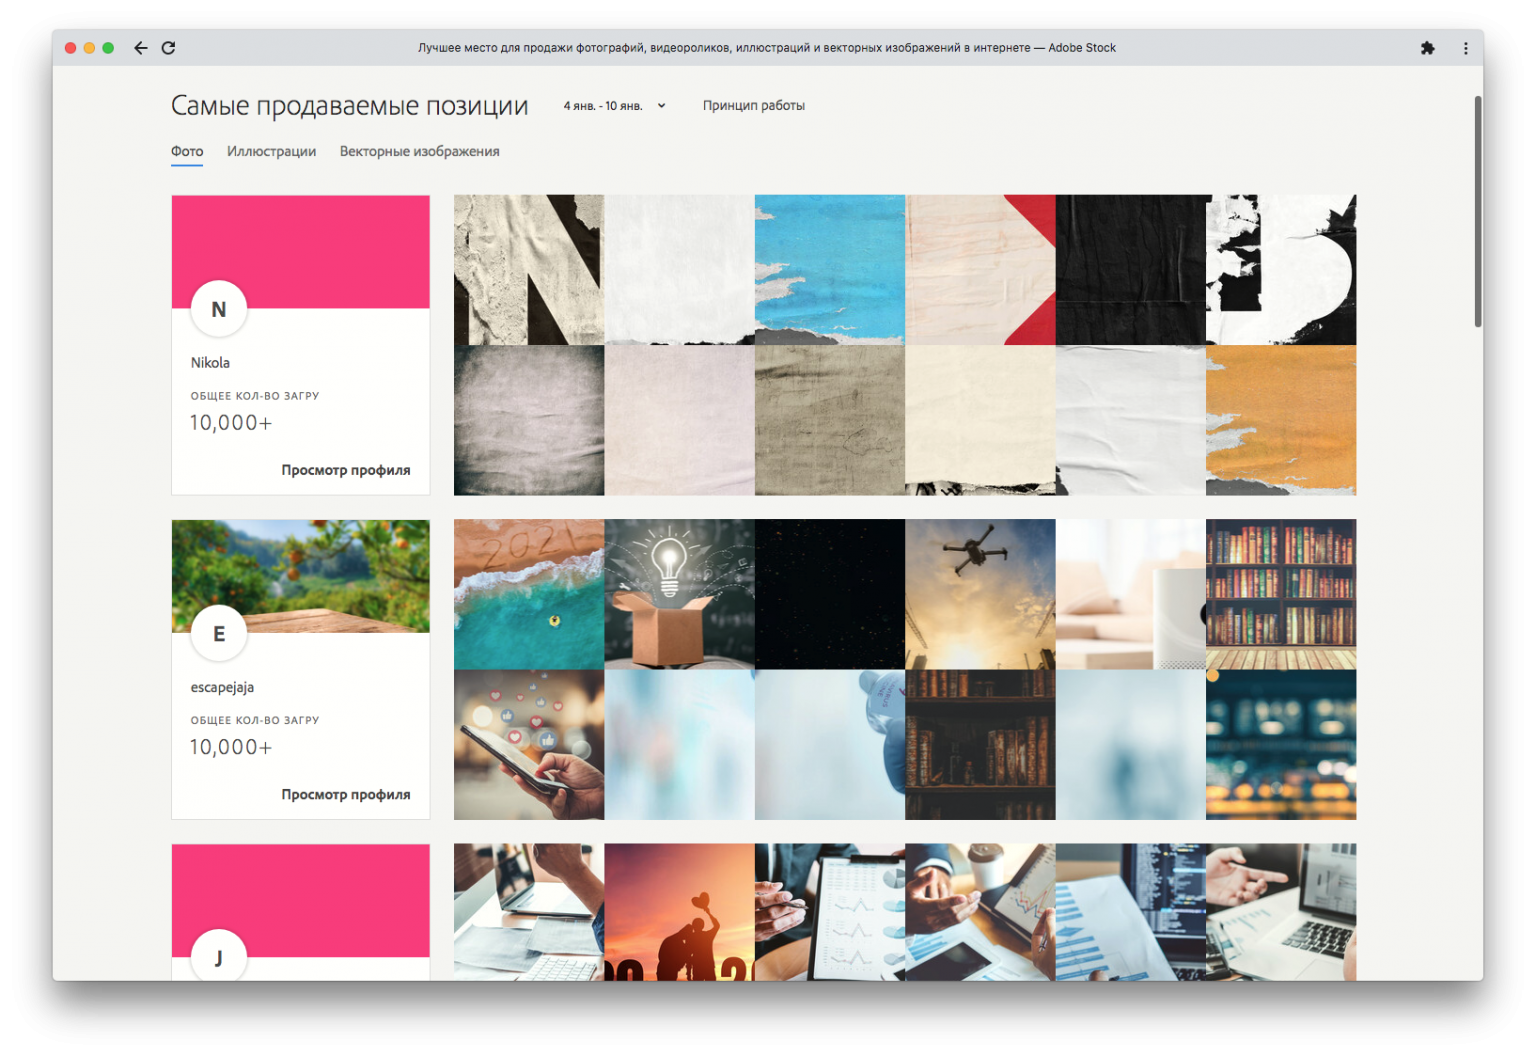The image size is (1536, 1056).
Task: Reload the page with the refresh icon
Action: click(x=168, y=48)
